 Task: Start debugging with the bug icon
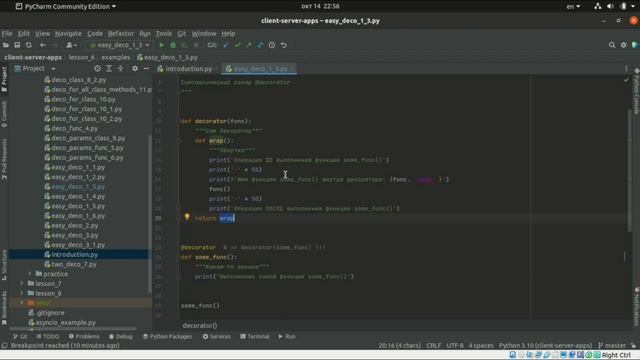(173, 45)
